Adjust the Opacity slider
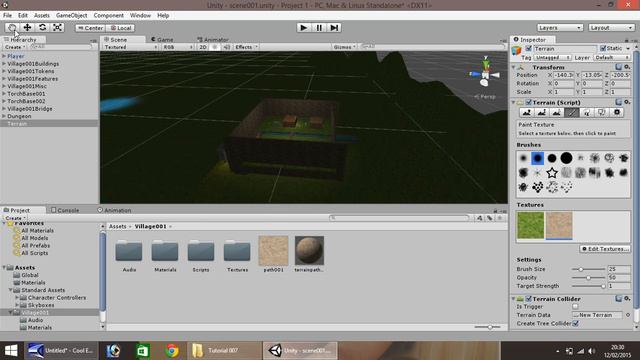This screenshot has width=640, height=360. [x=588, y=278]
